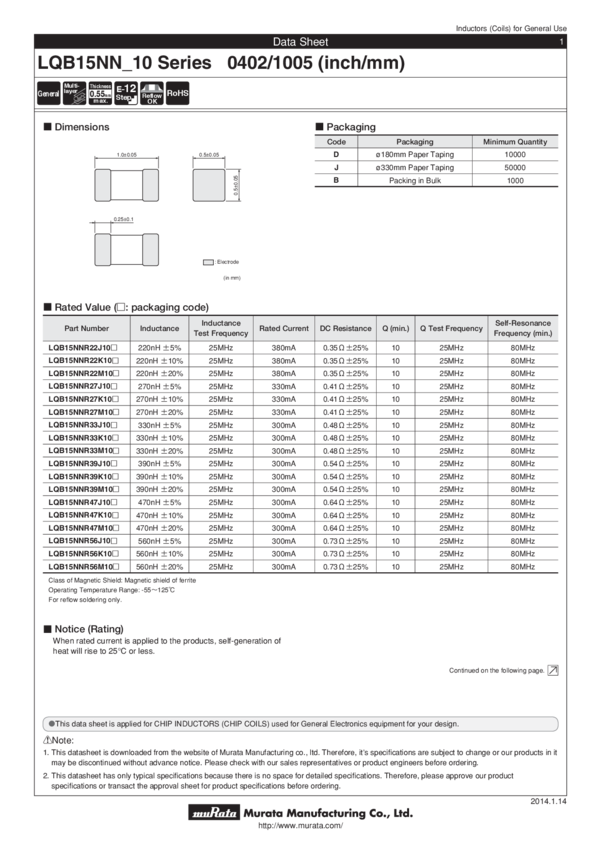
Task: Click the CHIP INDUCTORS applicability note box
Action: coord(300,724)
